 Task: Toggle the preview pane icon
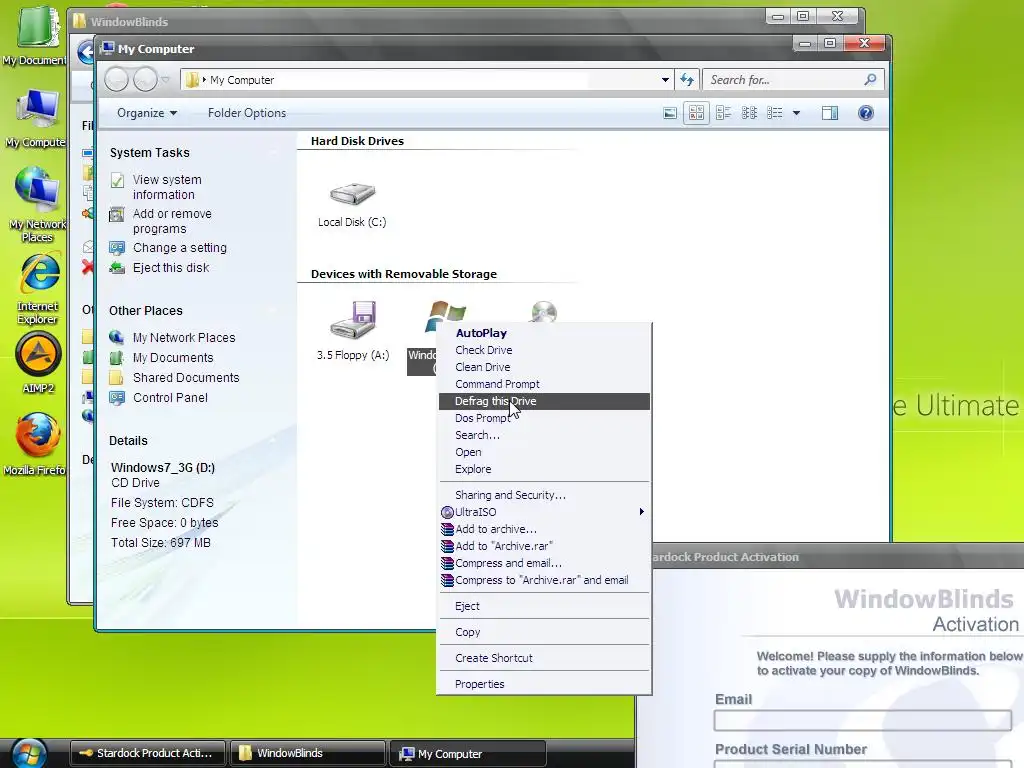(x=830, y=113)
